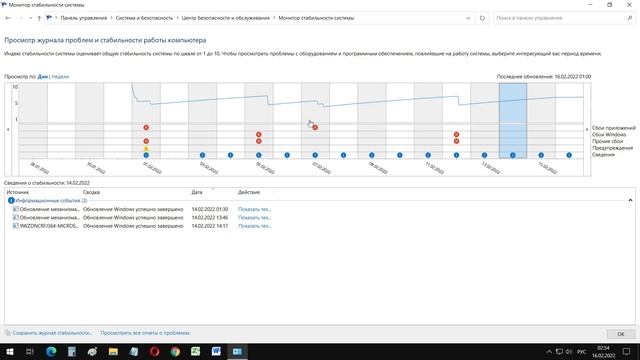Collapse the Информационные события group

[x=630, y=200]
